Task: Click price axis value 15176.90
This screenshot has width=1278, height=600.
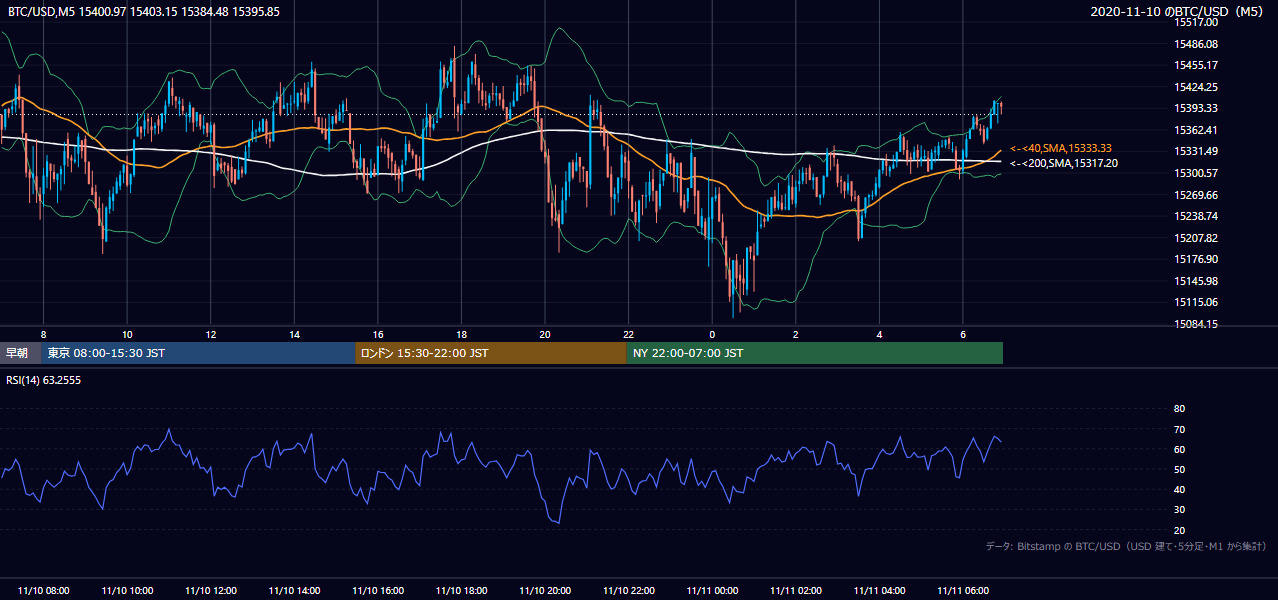Action: 1196,259
